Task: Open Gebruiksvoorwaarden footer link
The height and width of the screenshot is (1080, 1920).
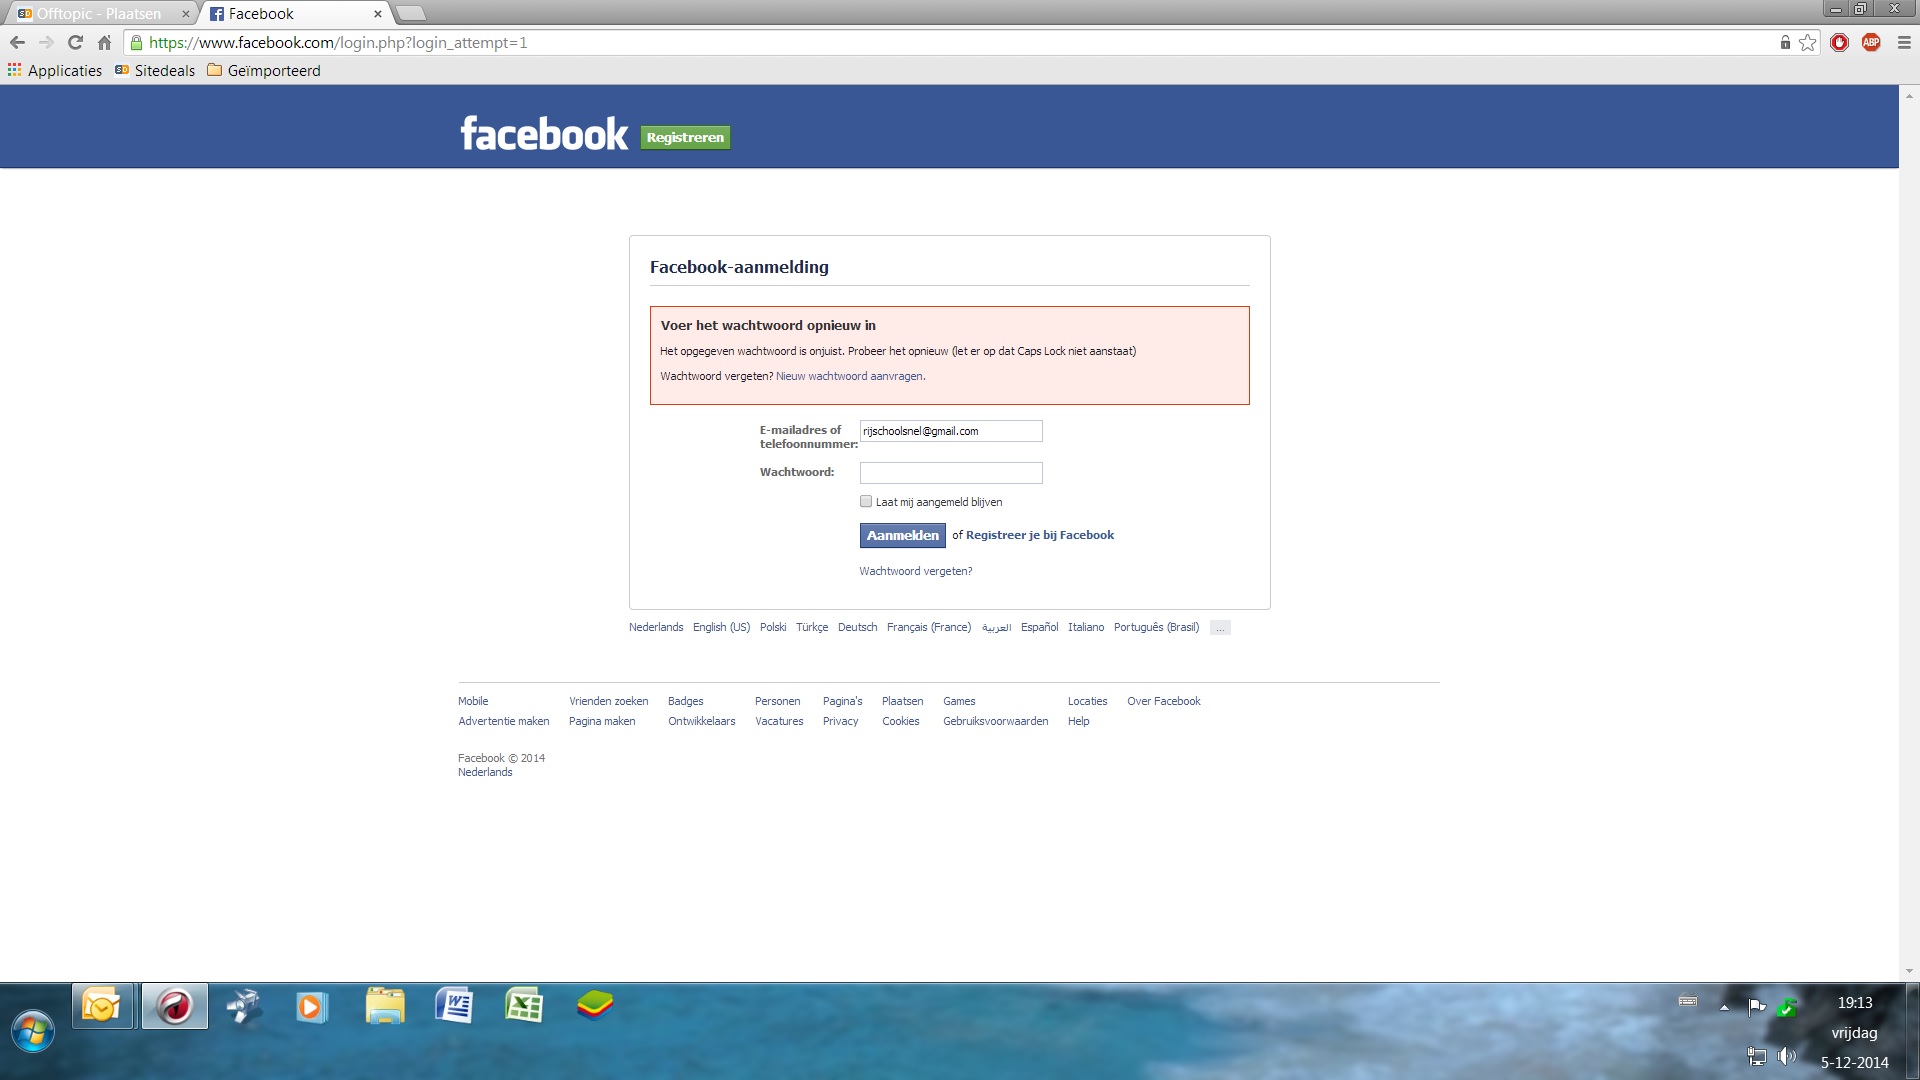Action: point(996,721)
